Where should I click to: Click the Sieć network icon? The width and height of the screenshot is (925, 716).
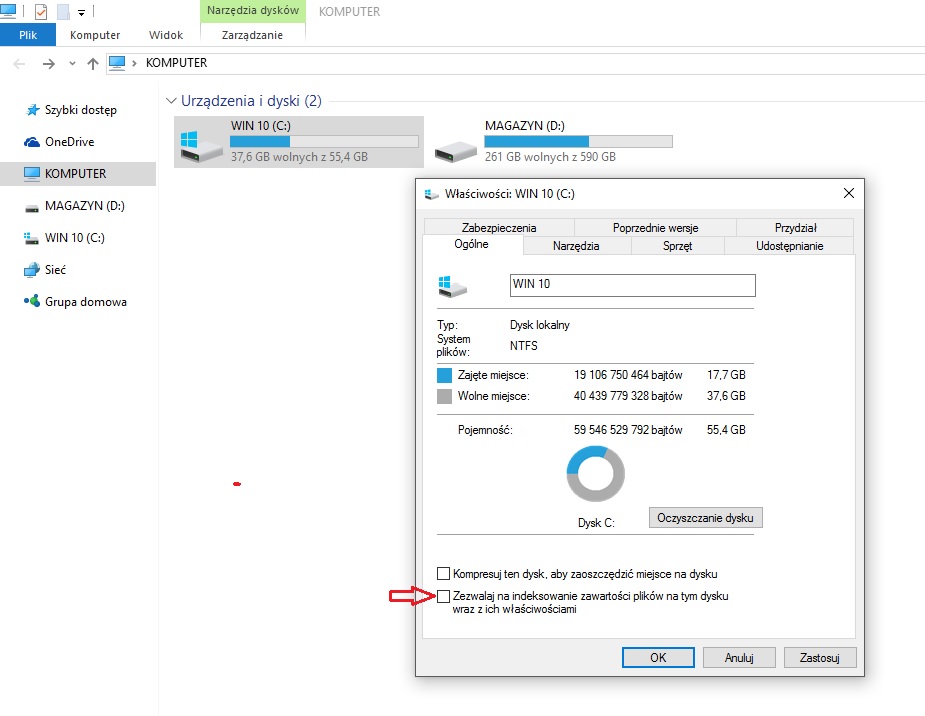(x=32, y=270)
